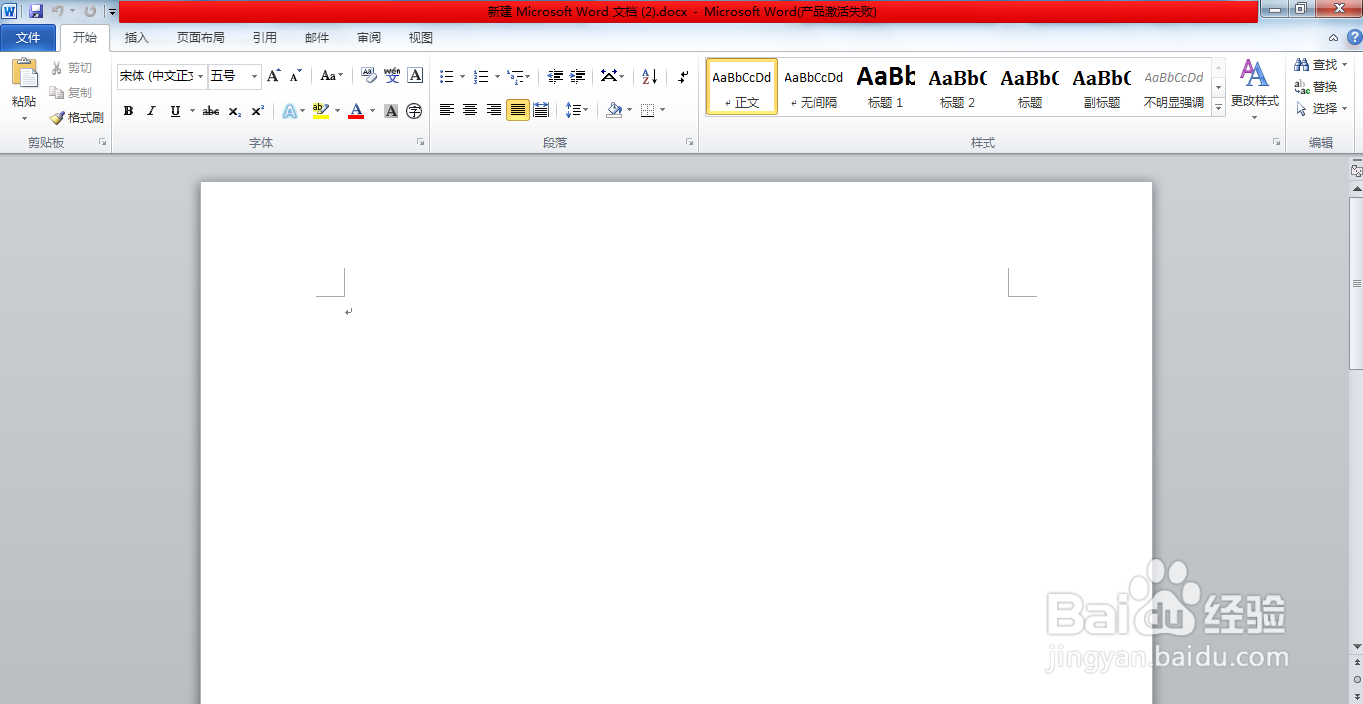Click the vertical scrollbar down arrow
The height and width of the screenshot is (704, 1363).
pyautogui.click(x=1356, y=646)
